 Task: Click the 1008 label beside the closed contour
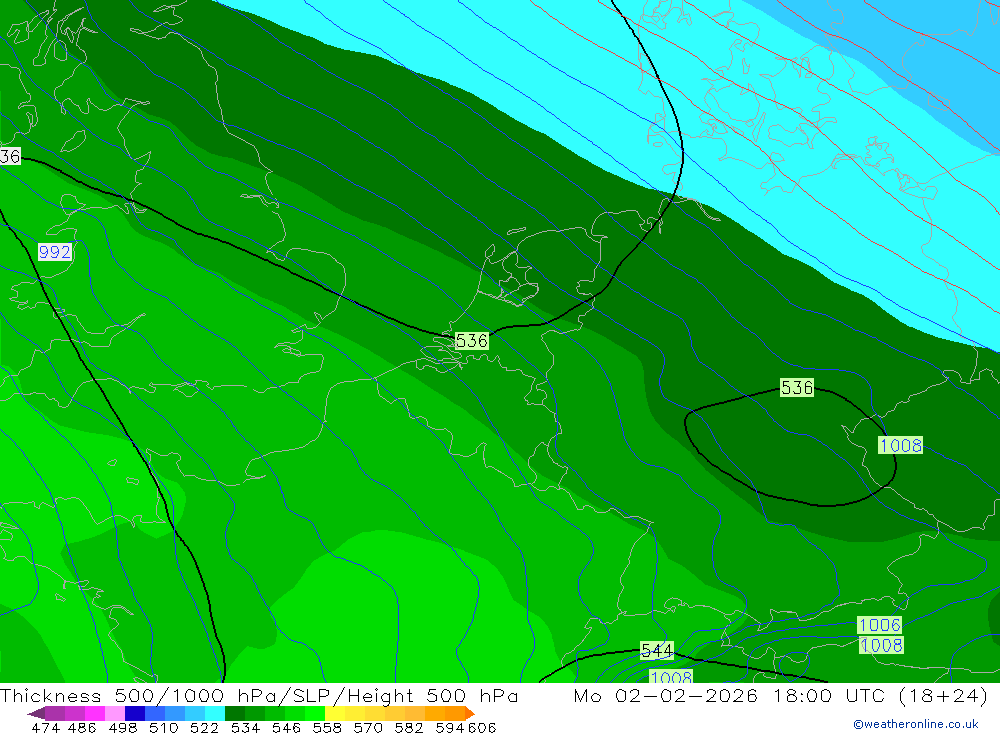tap(901, 445)
